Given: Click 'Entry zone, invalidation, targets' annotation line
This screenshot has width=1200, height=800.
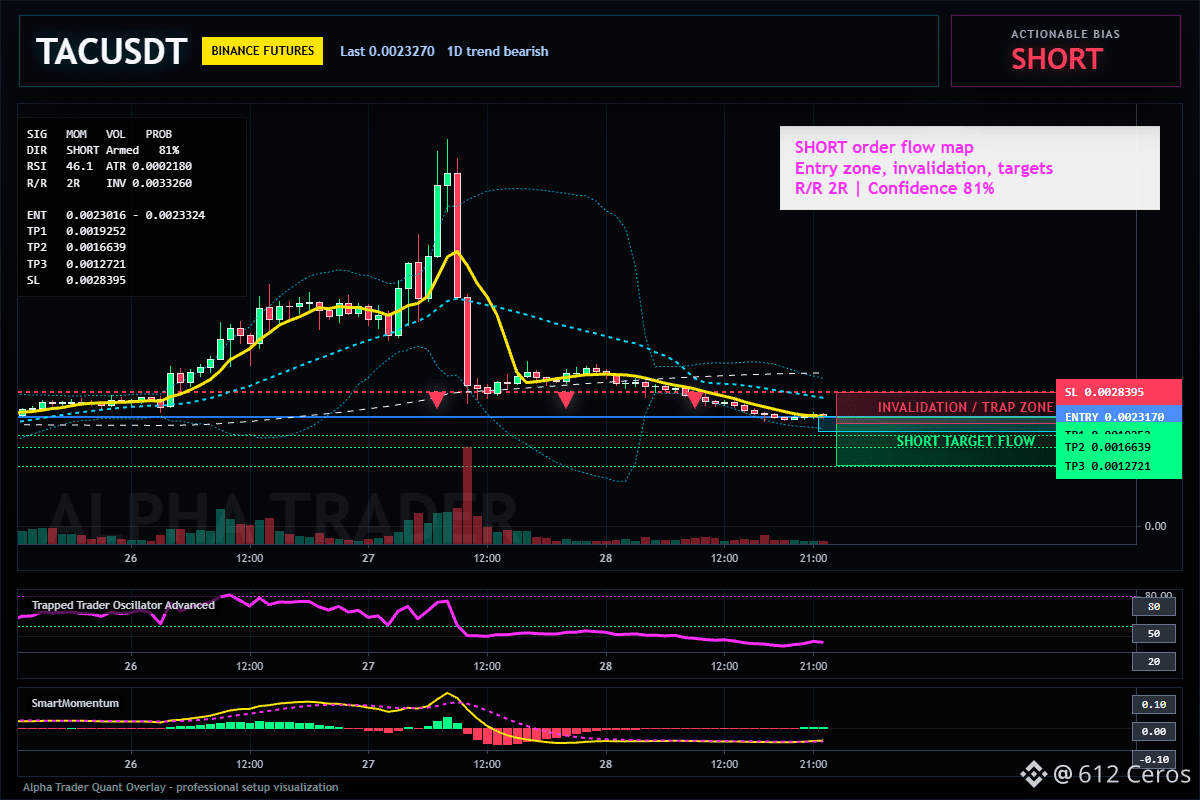Looking at the screenshot, I should point(924,168).
